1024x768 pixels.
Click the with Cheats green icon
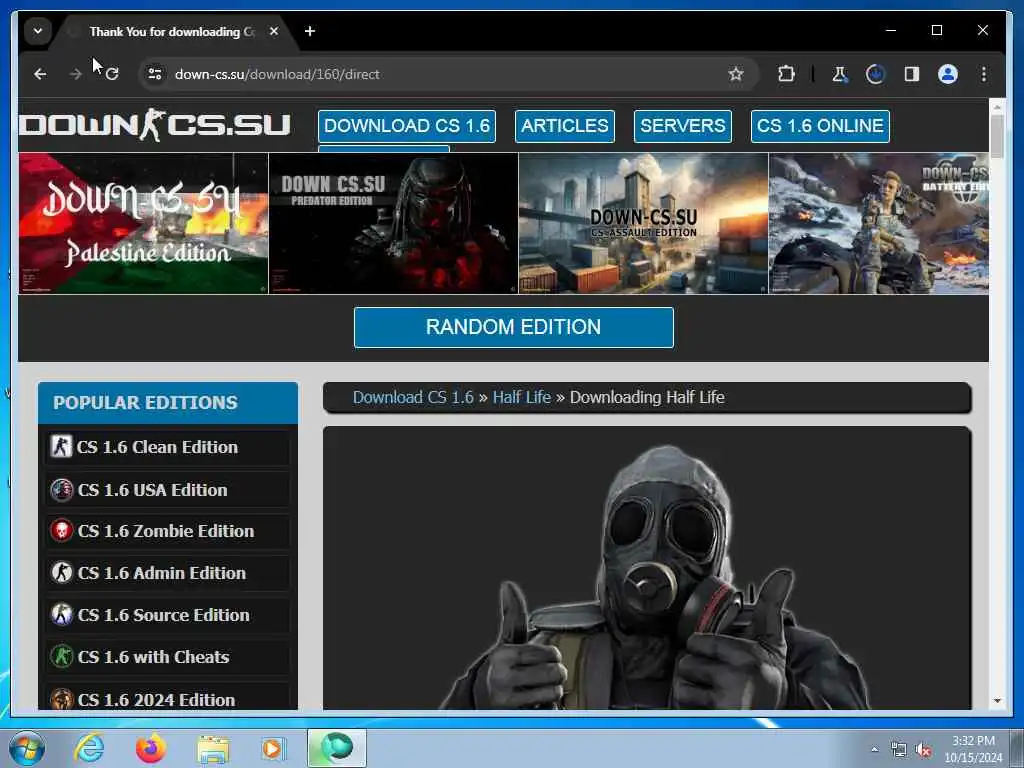point(61,656)
